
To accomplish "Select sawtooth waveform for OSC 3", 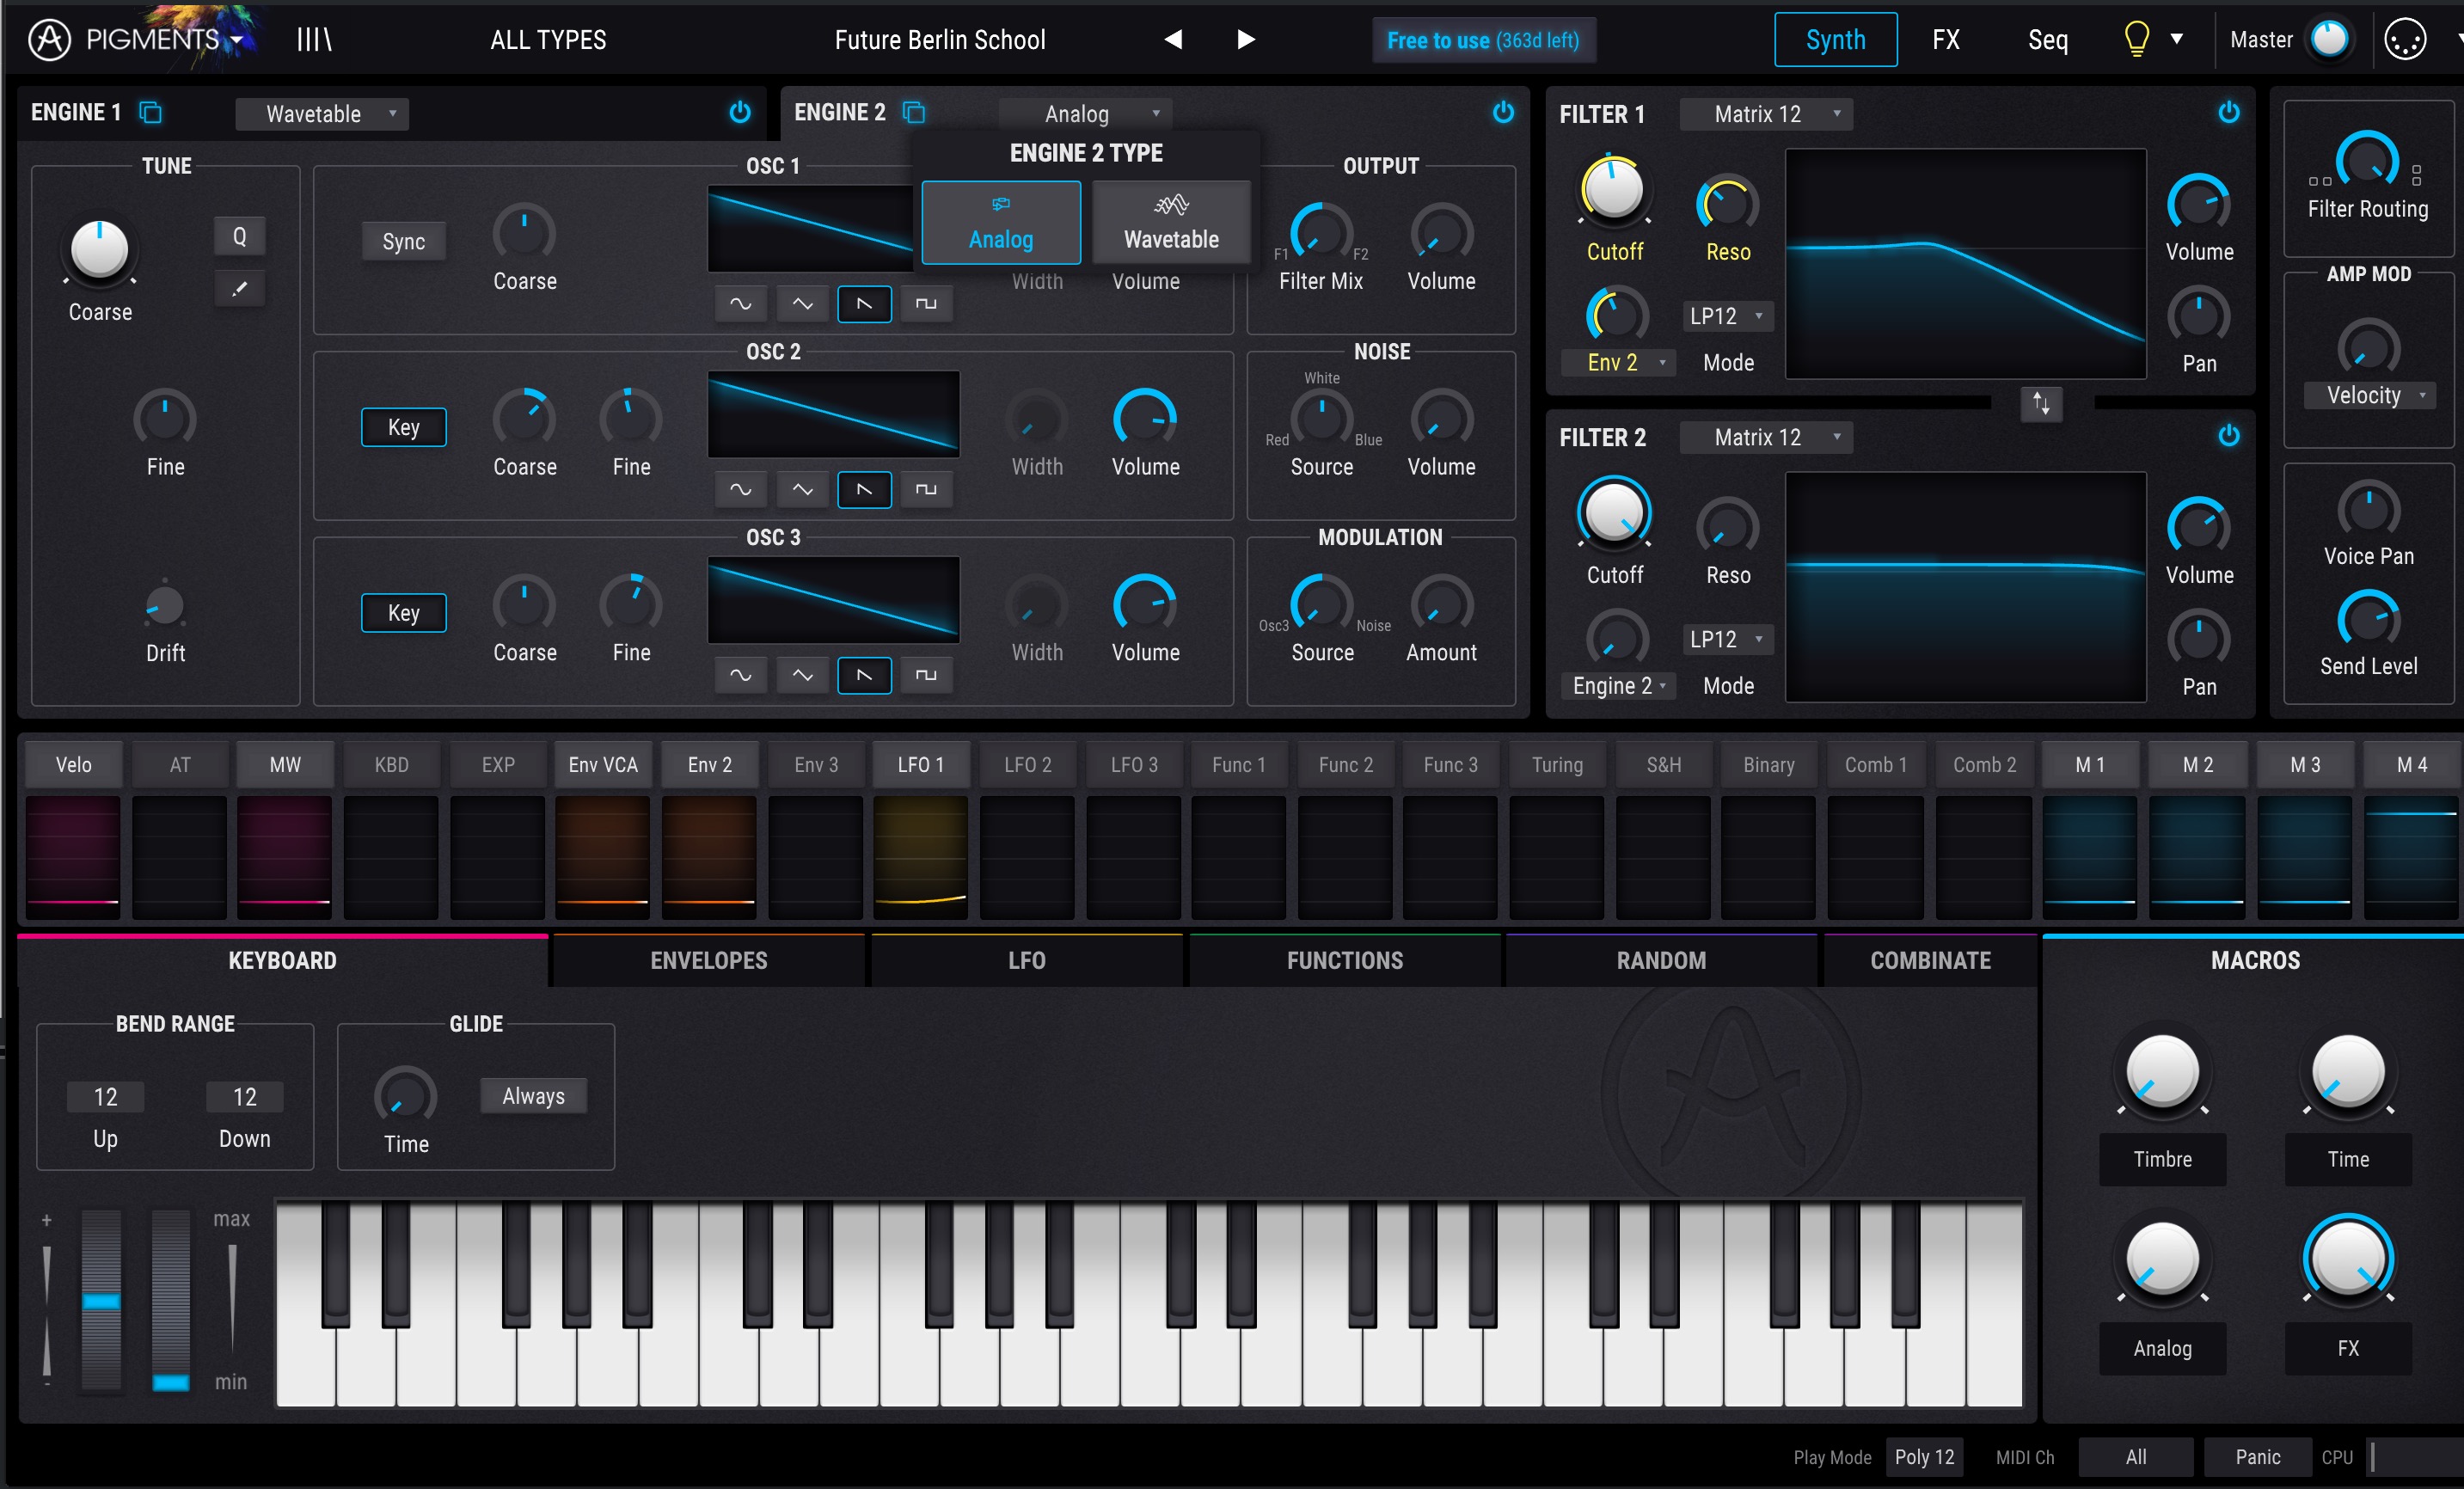I will tap(864, 676).
